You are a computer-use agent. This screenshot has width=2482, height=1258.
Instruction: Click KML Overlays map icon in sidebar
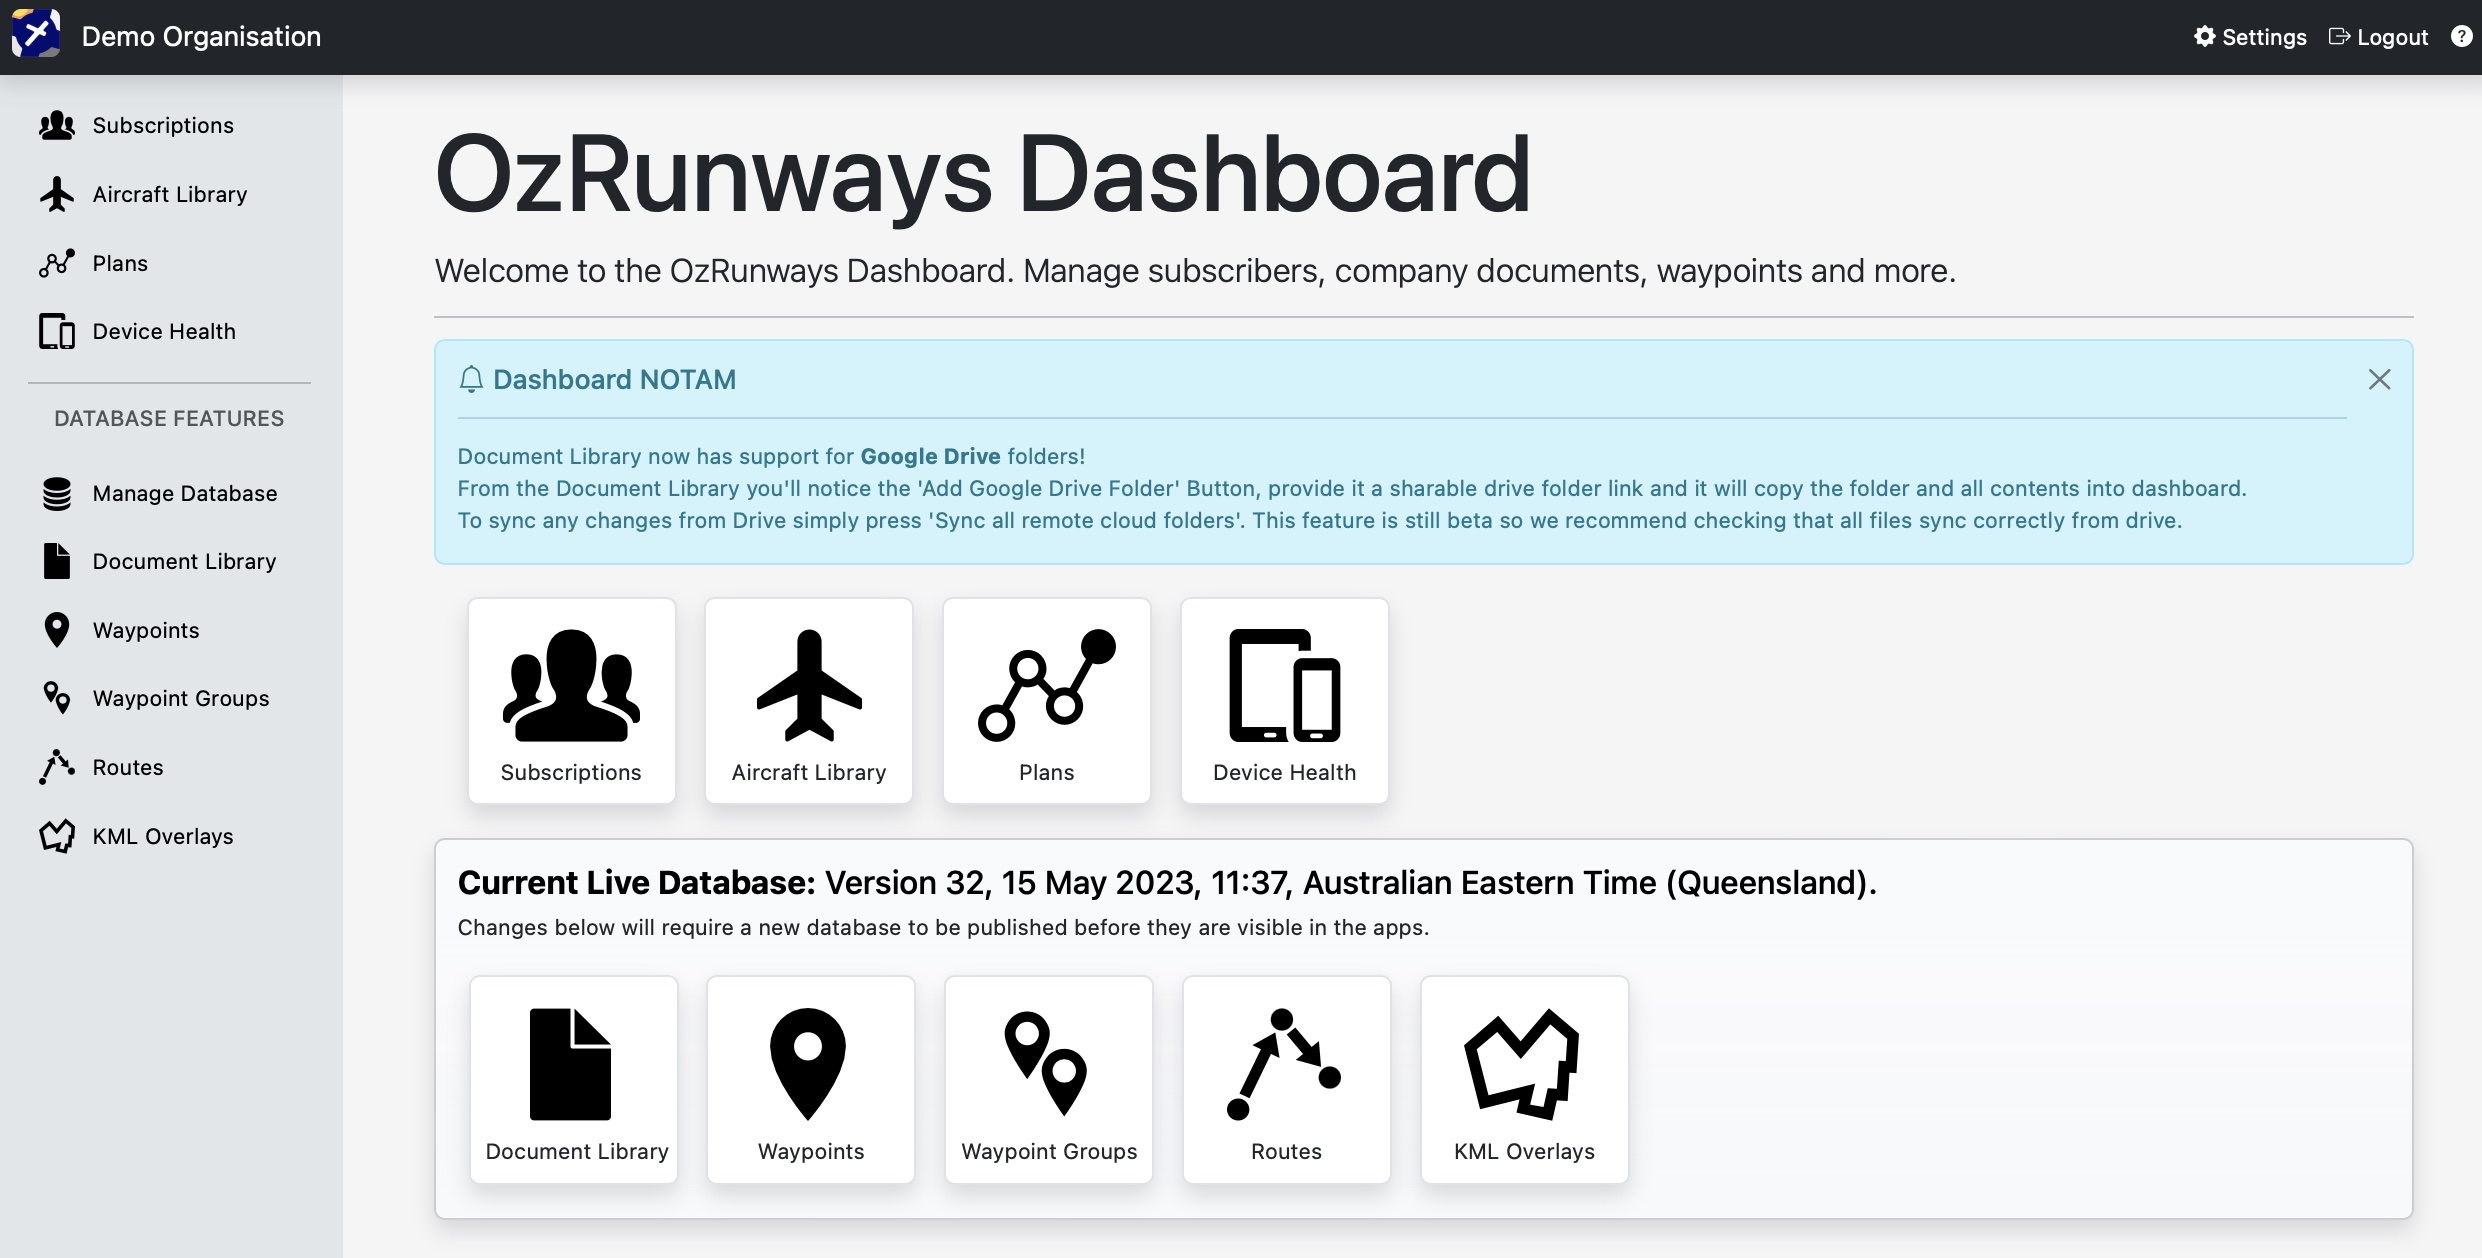tap(57, 836)
